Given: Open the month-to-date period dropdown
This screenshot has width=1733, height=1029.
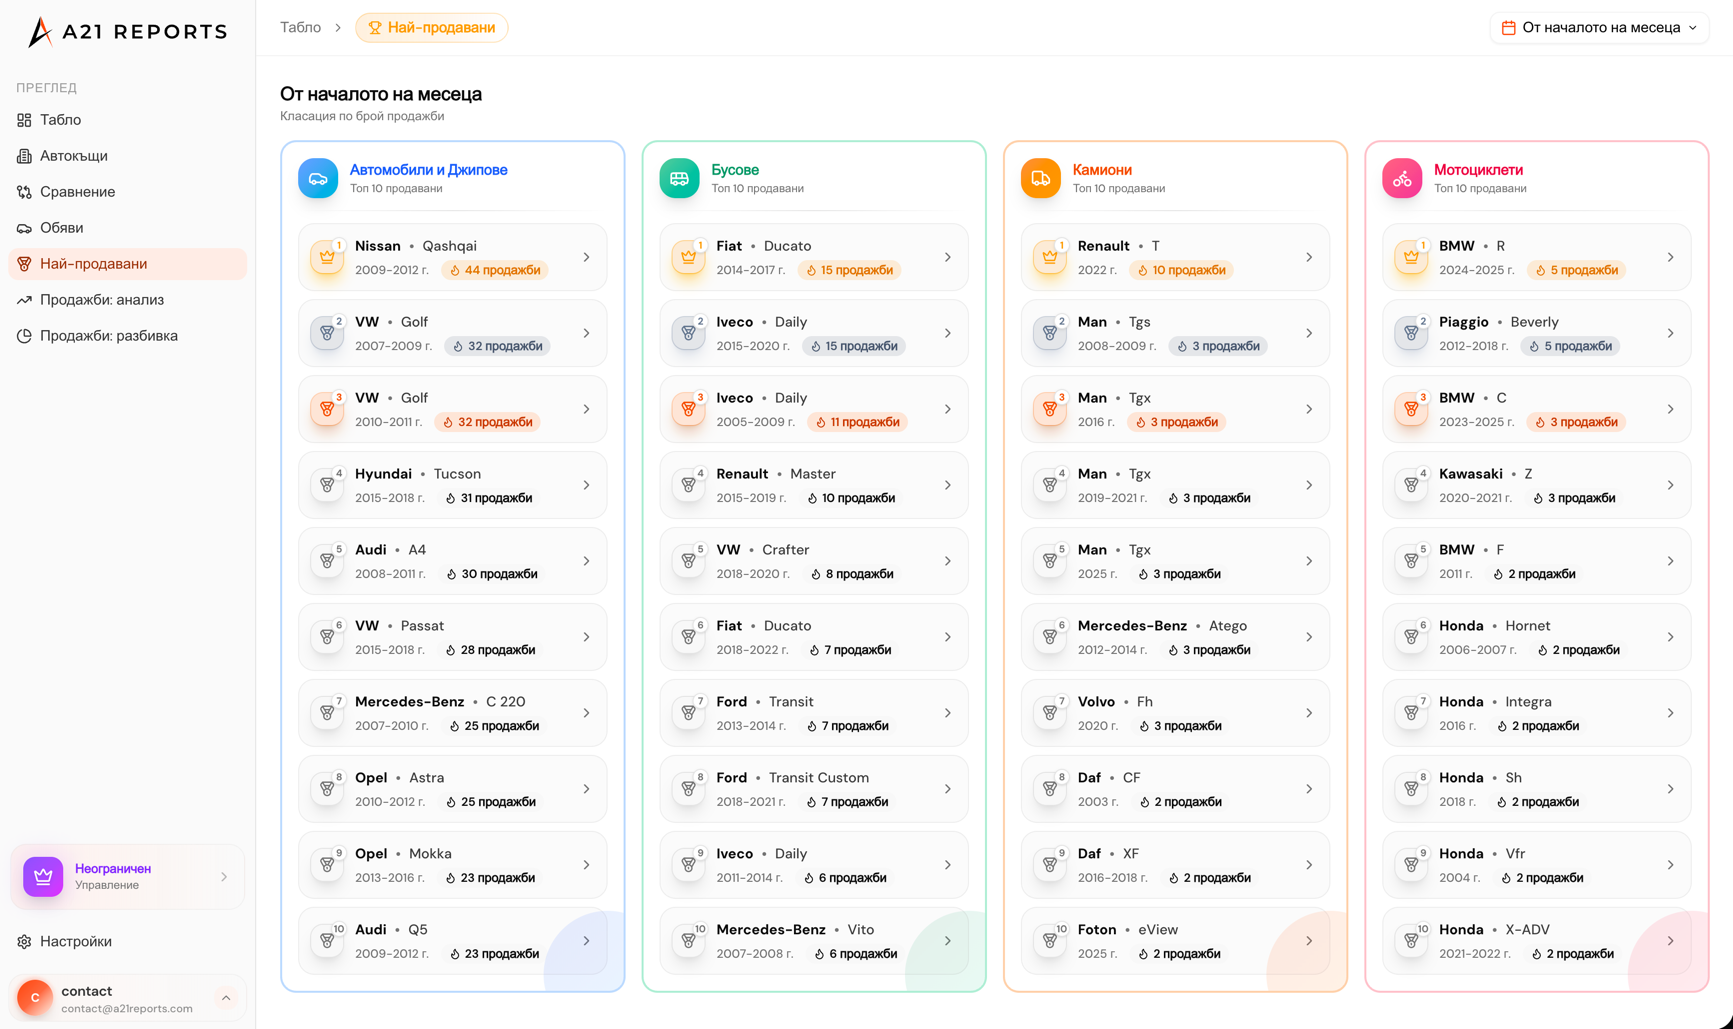Looking at the screenshot, I should point(1599,28).
